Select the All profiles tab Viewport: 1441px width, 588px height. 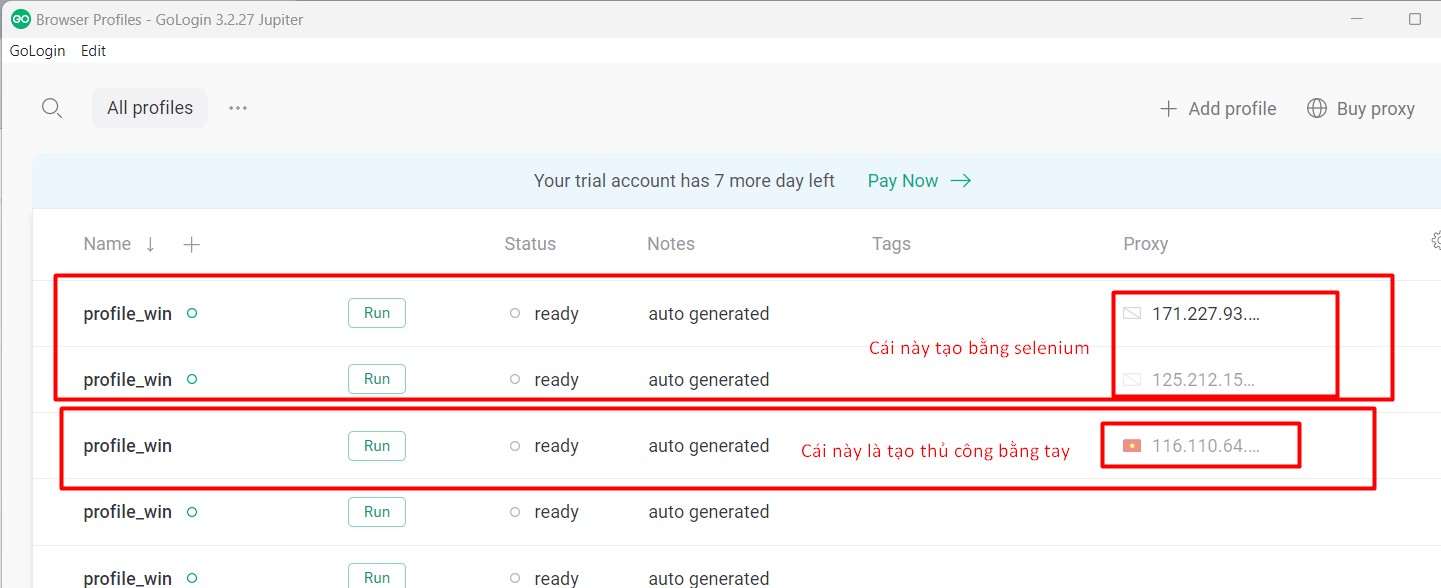pos(150,108)
